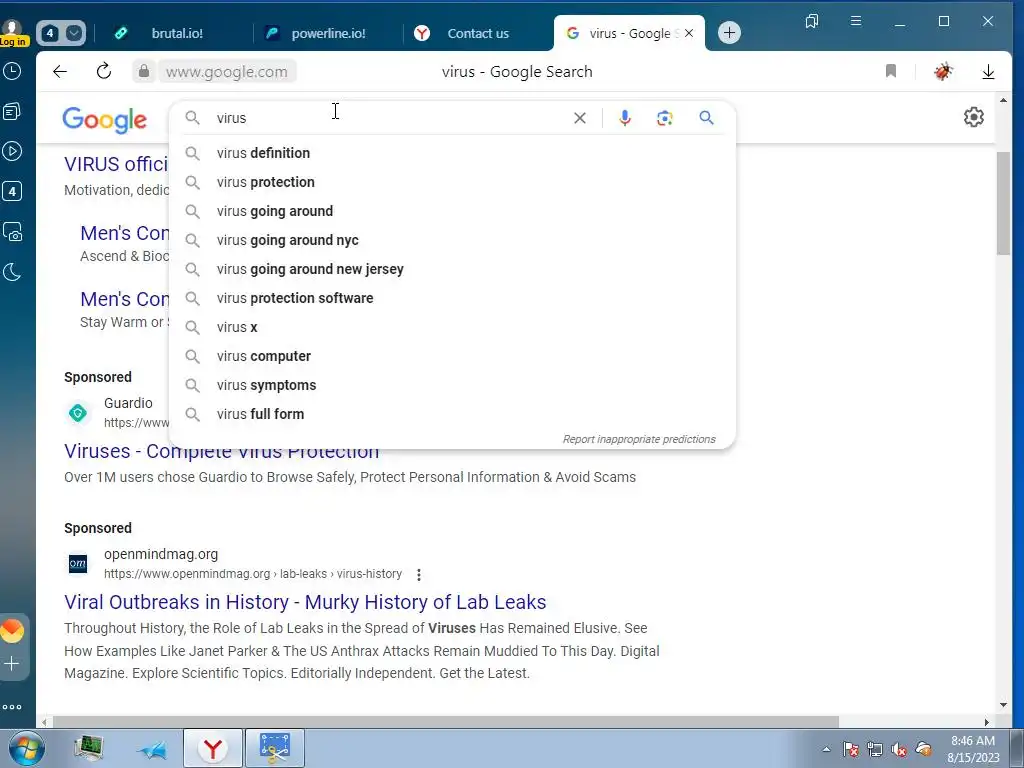Open the Action Center flag tray icon
Screen dimensions: 1024x768
[850, 750]
